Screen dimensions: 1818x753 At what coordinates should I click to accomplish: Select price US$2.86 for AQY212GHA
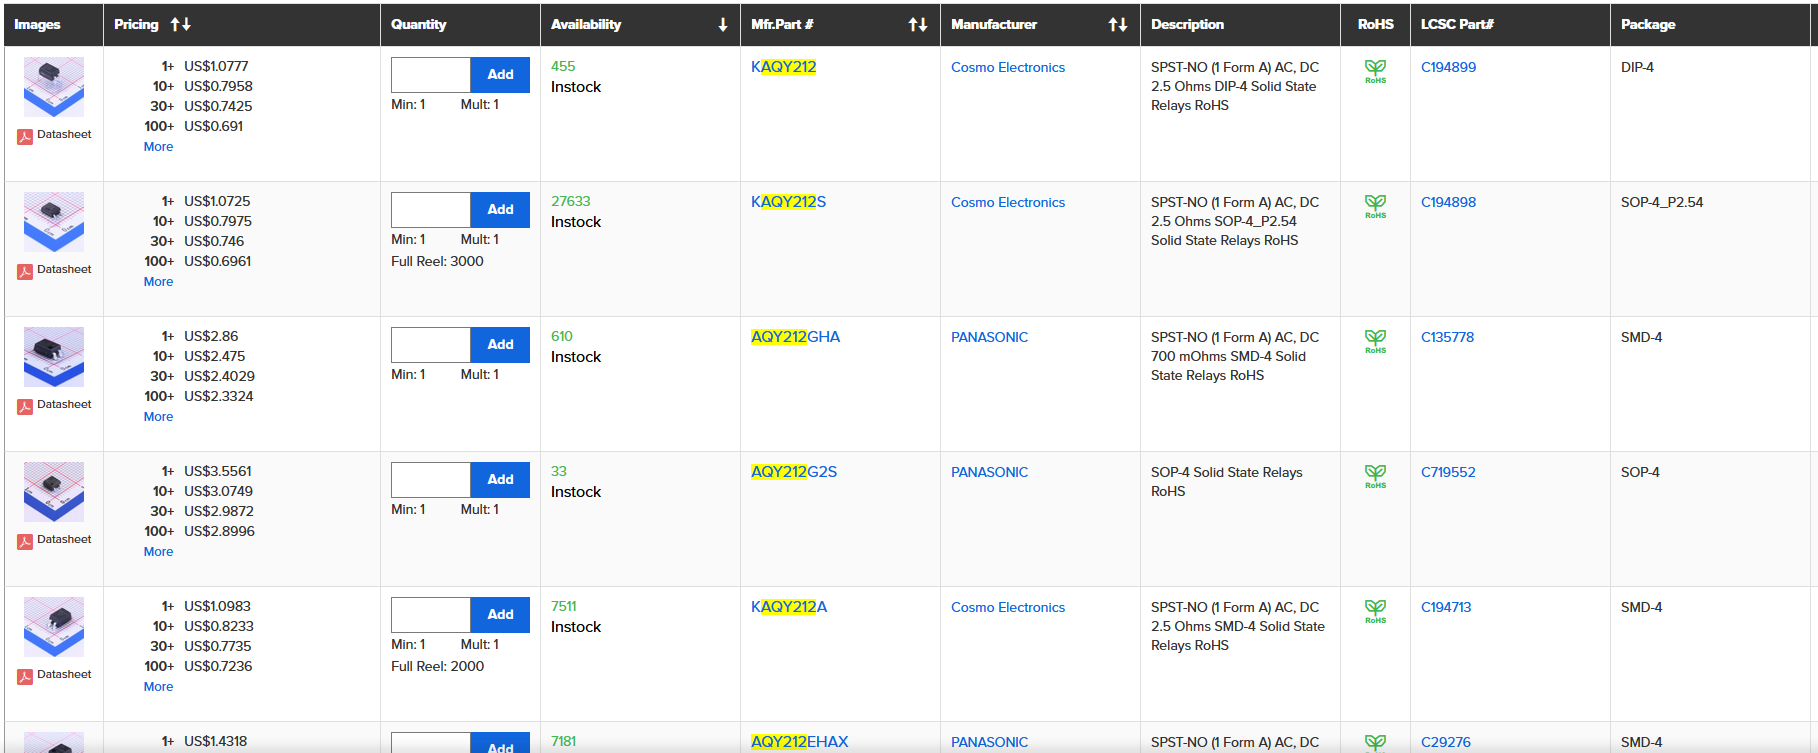pyautogui.click(x=211, y=336)
